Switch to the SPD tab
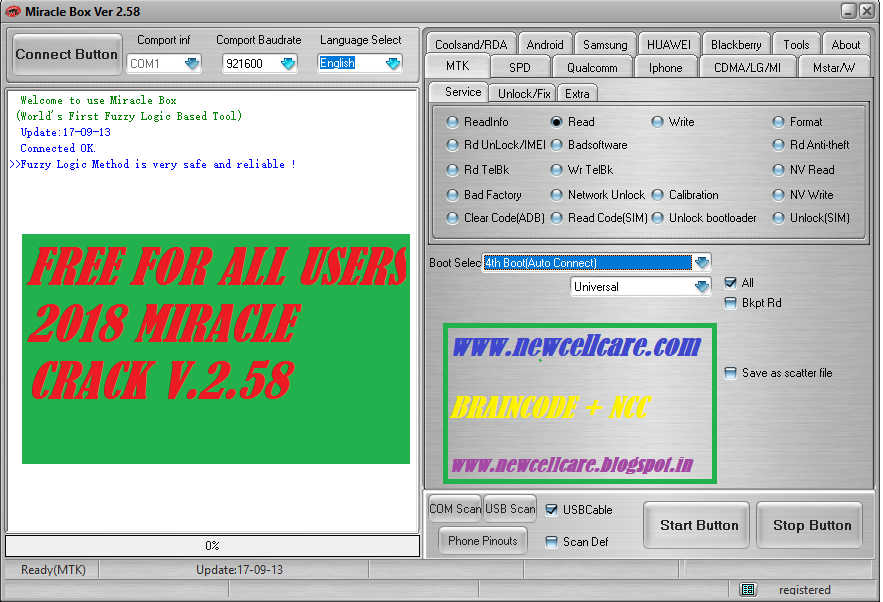This screenshot has height=602, width=883. 520,68
